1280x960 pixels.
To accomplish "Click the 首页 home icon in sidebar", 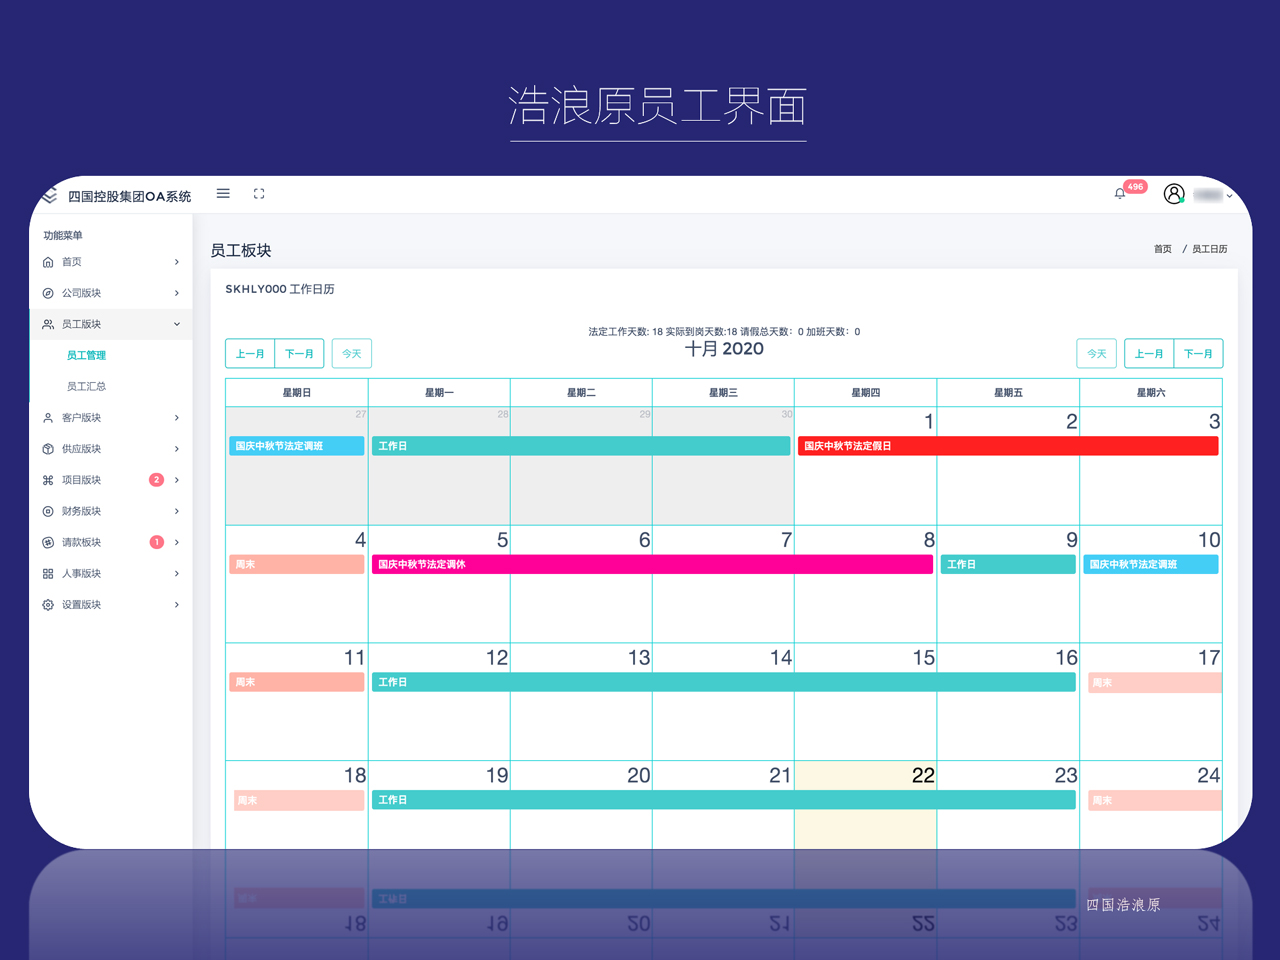I will click(48, 262).
